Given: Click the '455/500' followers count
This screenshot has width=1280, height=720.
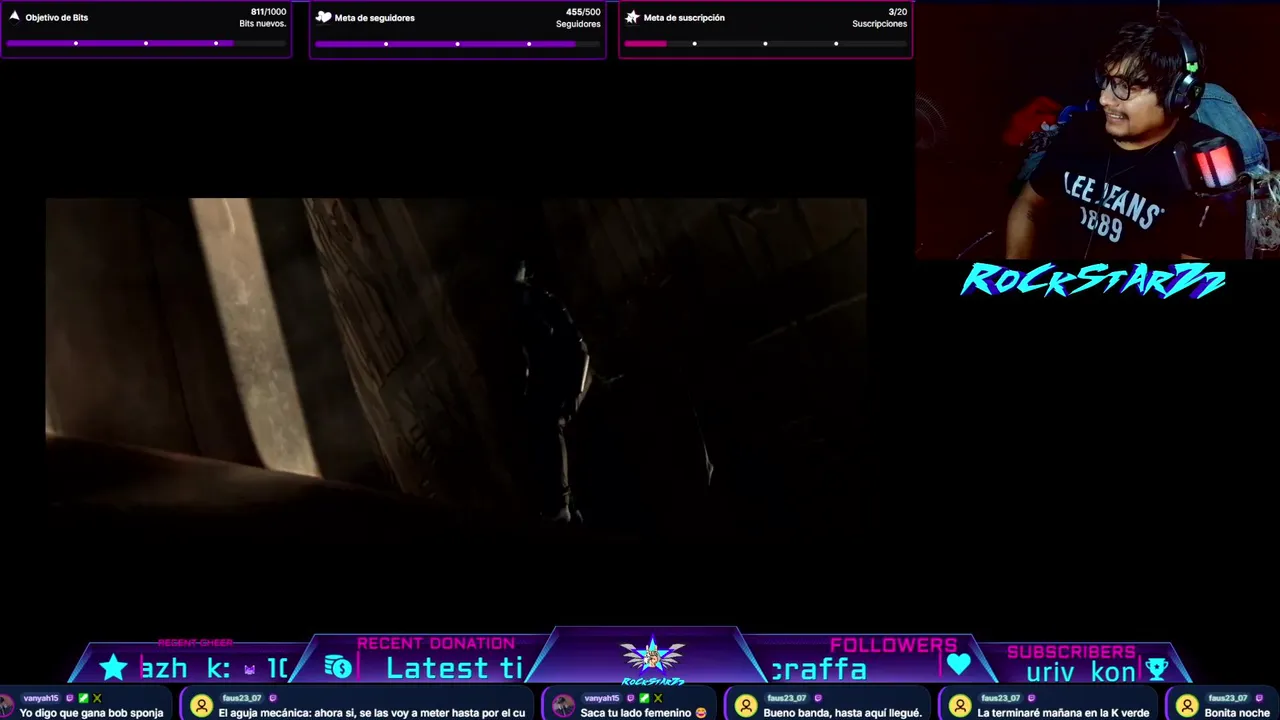Looking at the screenshot, I should tap(583, 12).
